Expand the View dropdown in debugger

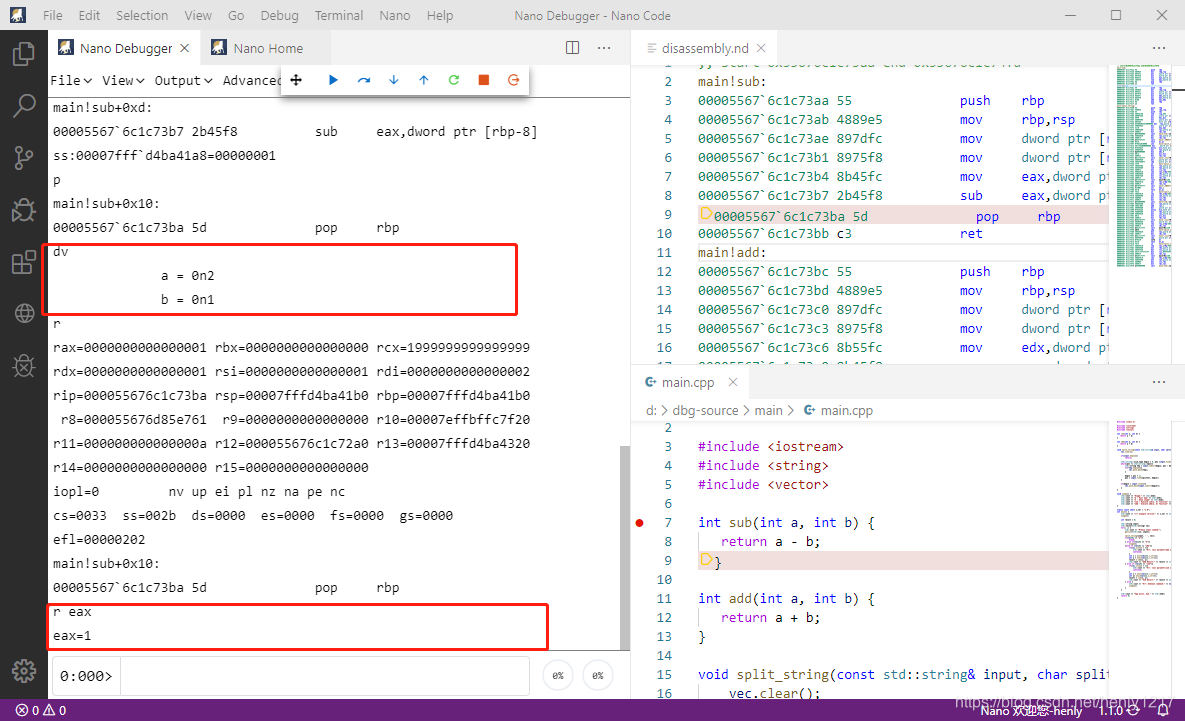coord(123,80)
